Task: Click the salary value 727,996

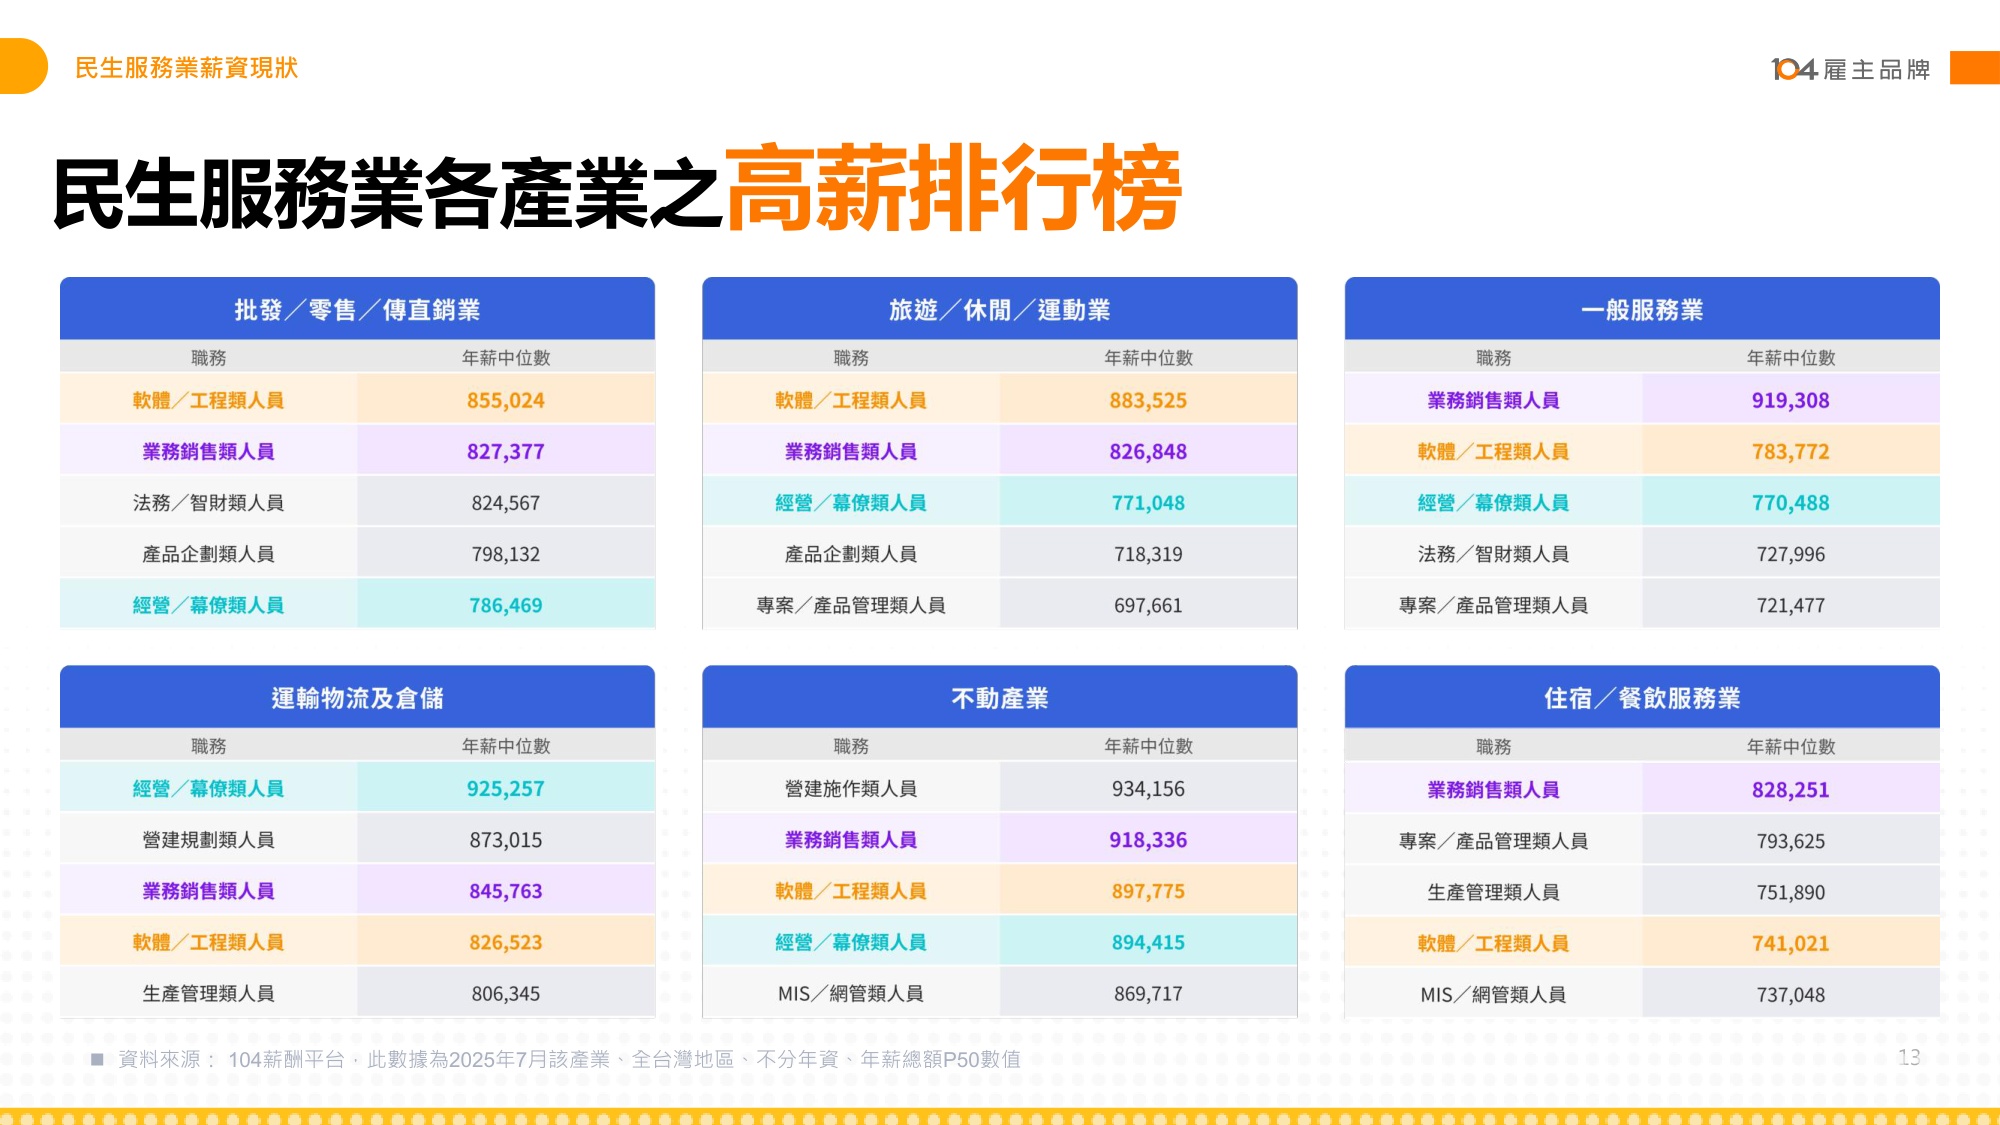Action: 1791,554
